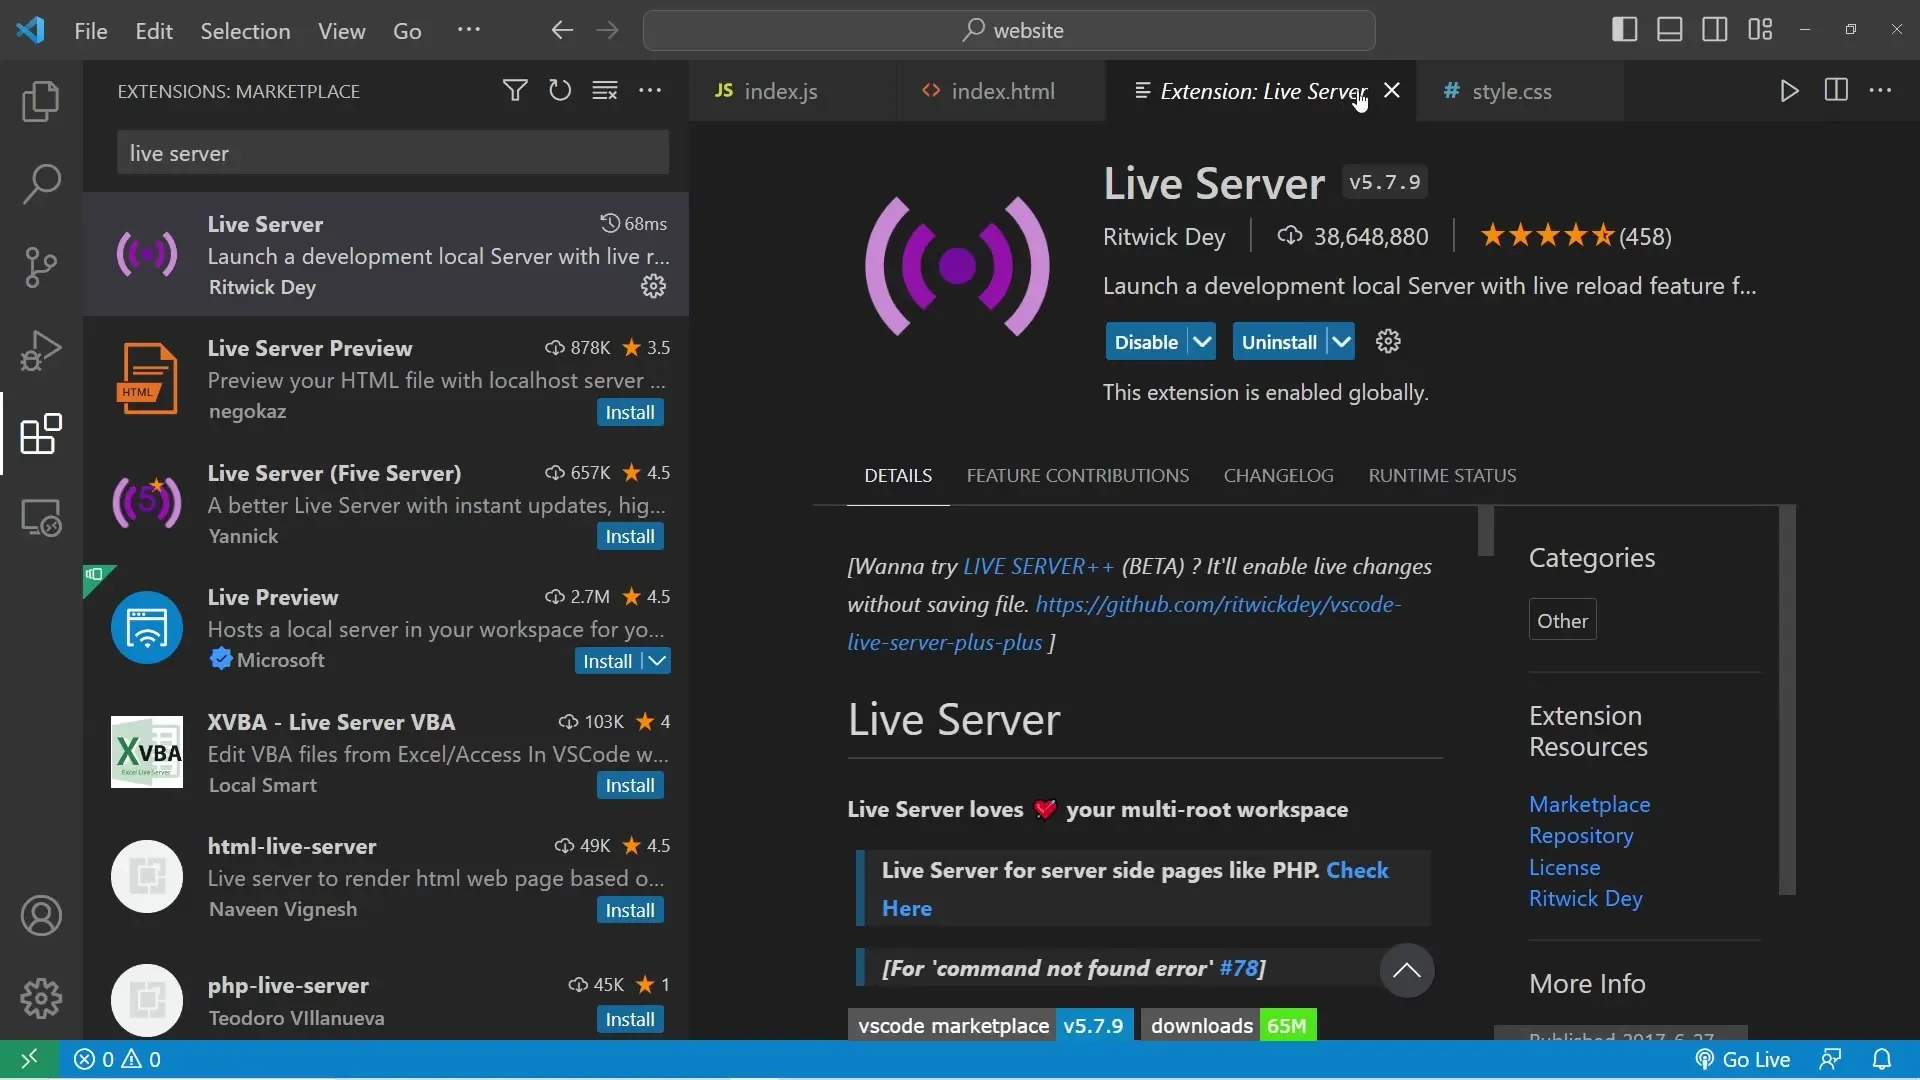1920x1080 pixels.
Task: Uninstall the Live Server extension
Action: pyautogui.click(x=1279, y=342)
